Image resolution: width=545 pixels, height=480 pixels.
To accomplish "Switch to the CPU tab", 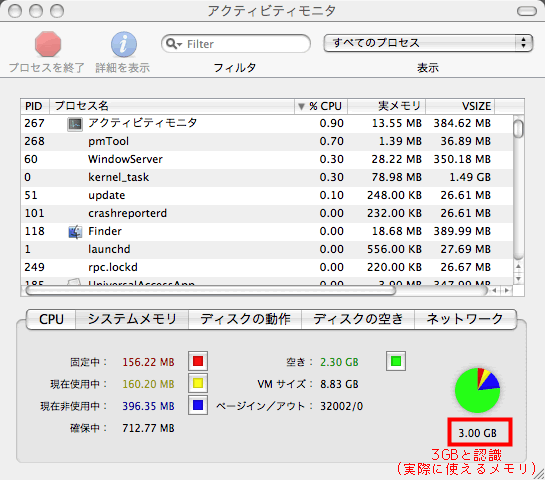I will [51, 319].
